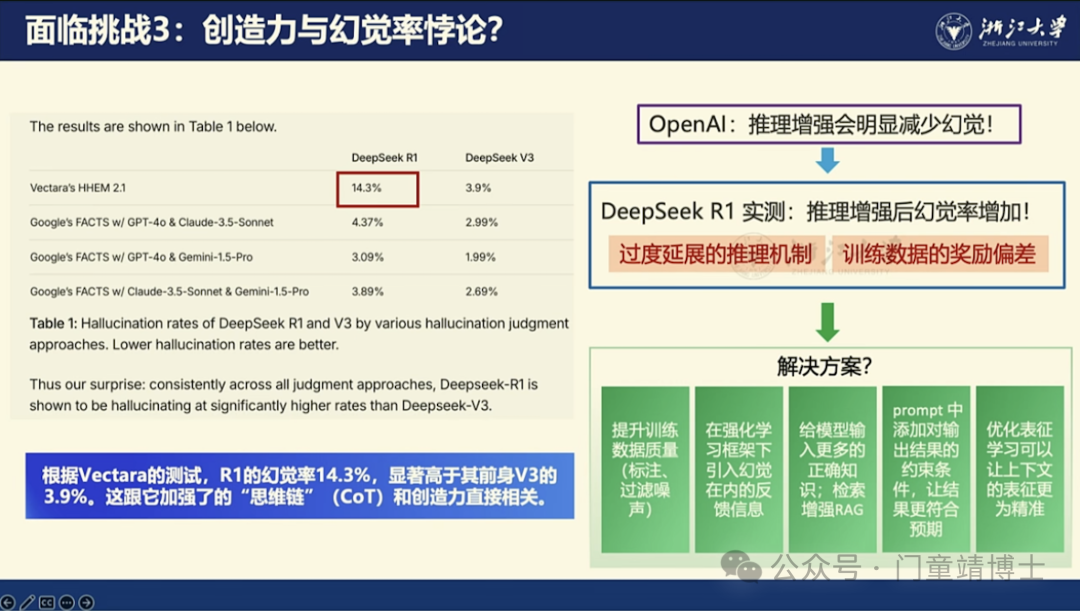Click the blue Vectara summary banner

tap(300, 486)
